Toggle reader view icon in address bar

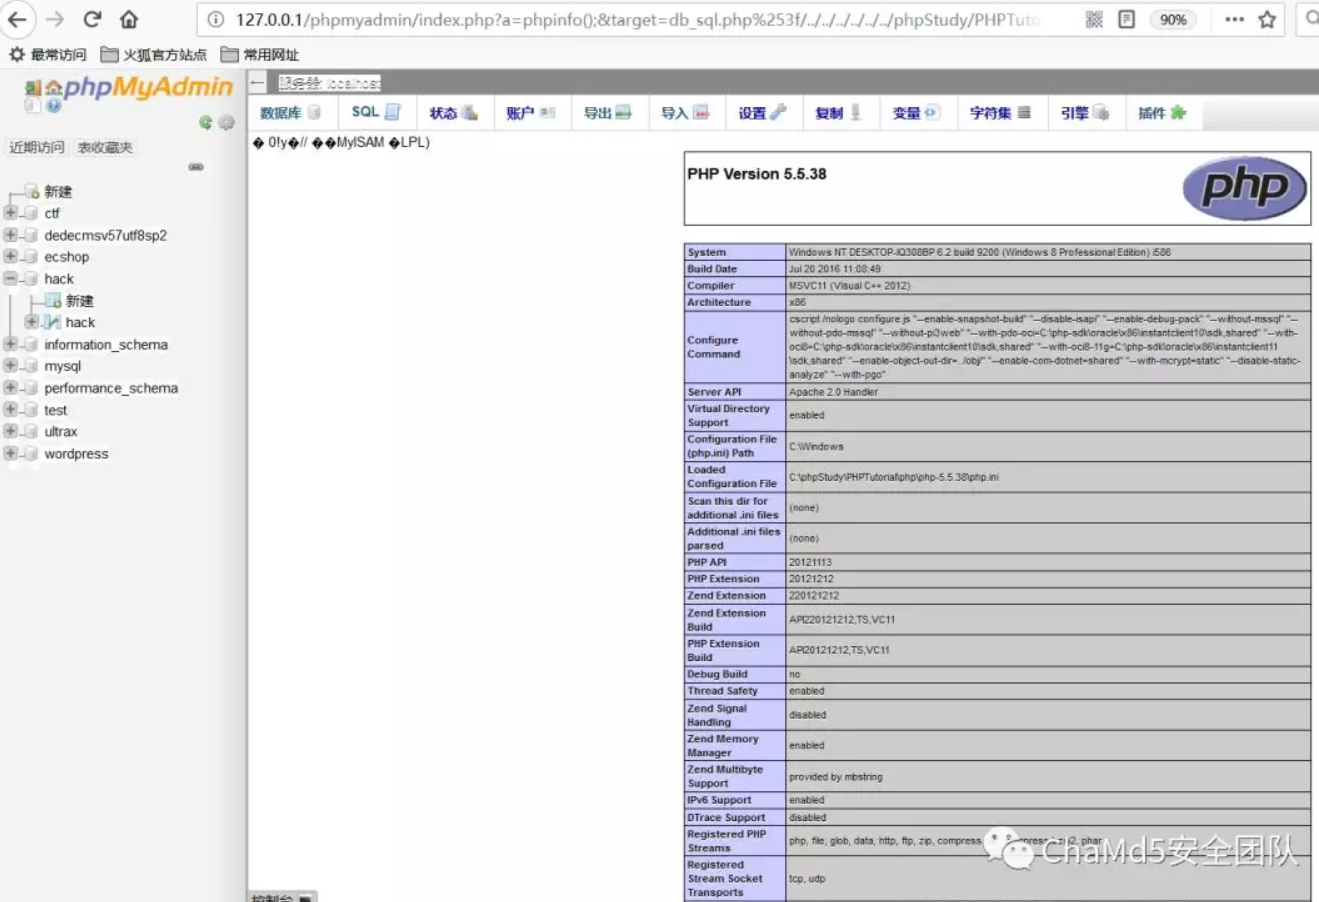pos(1126,19)
